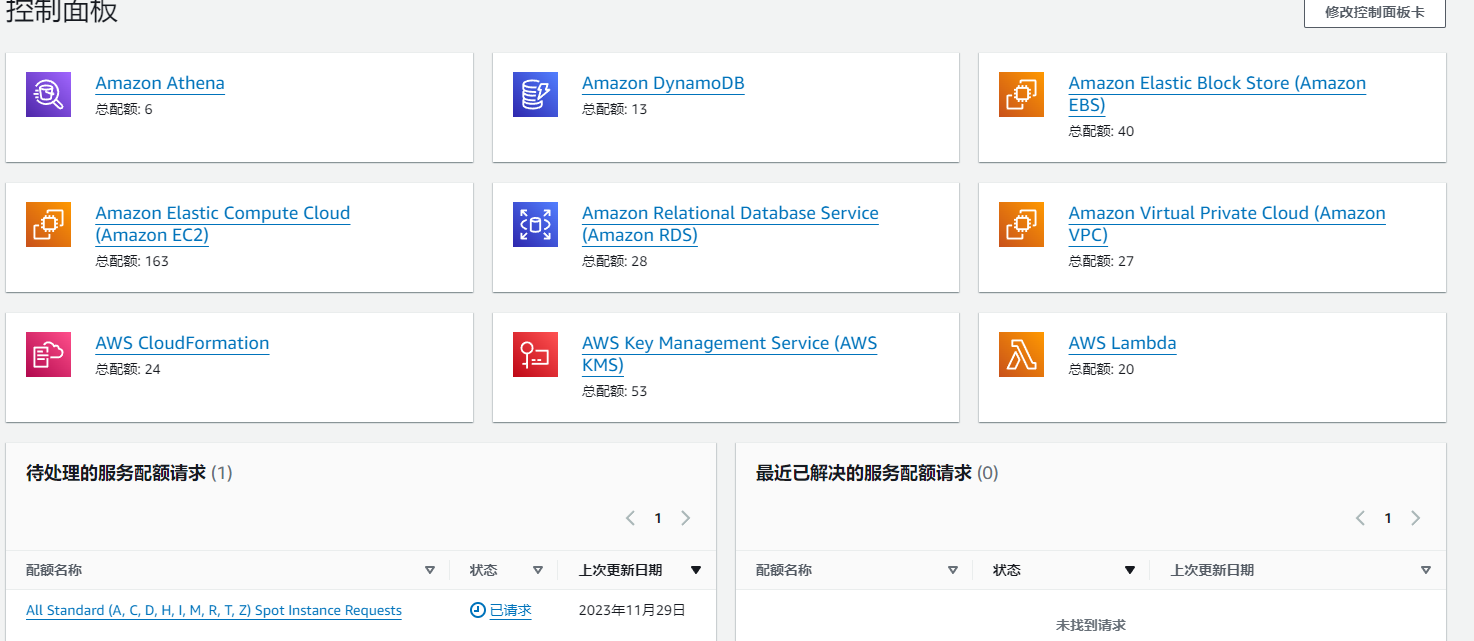The width and height of the screenshot is (1474, 641).
Task: Open Amazon Elastic Block Store link
Action: point(1217,94)
